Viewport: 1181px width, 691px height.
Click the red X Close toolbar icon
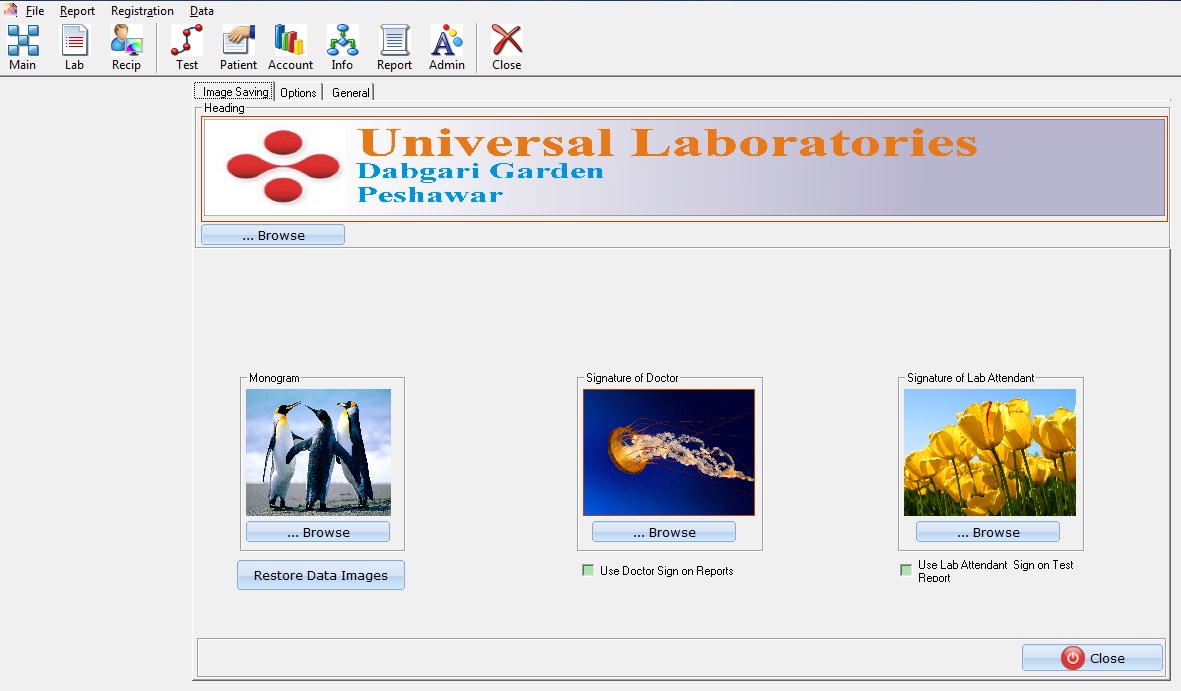coord(506,47)
